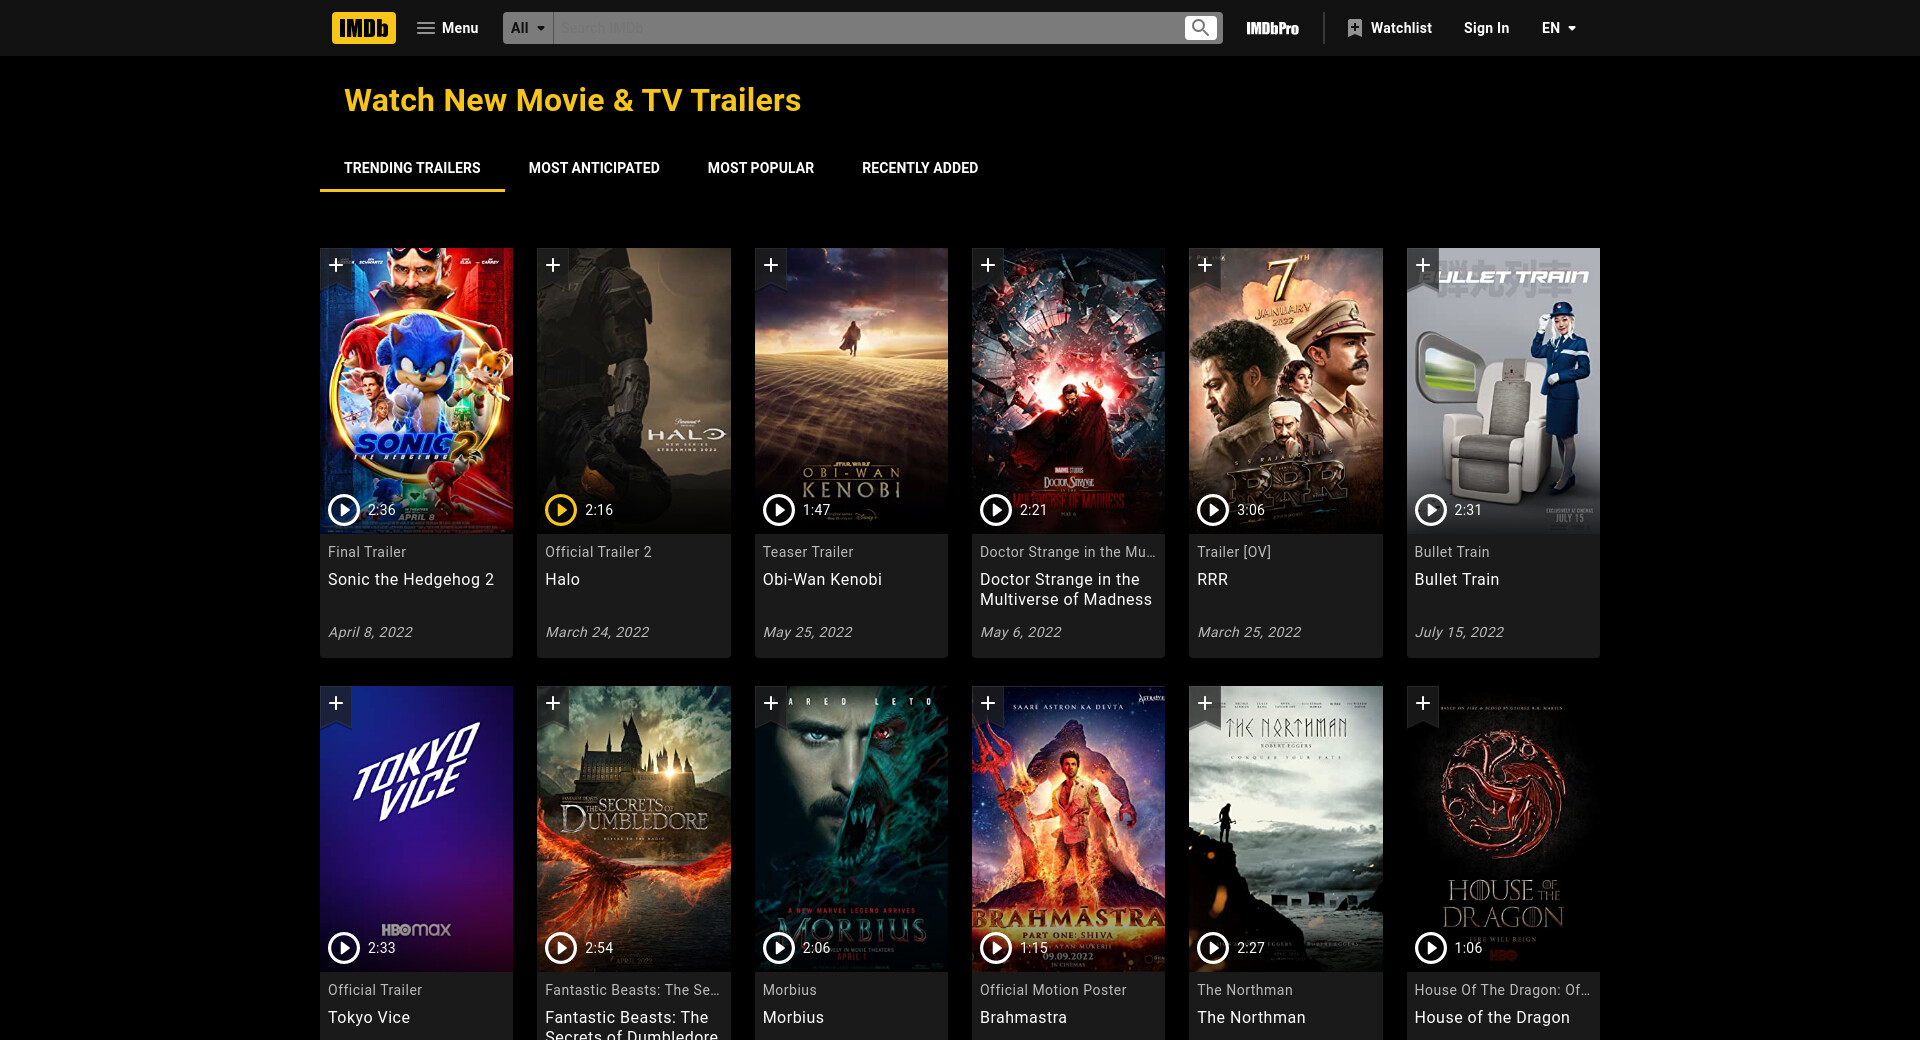Switch to Most Anticipated tab
Screen dimensions: 1920x1040
pyautogui.click(x=594, y=168)
